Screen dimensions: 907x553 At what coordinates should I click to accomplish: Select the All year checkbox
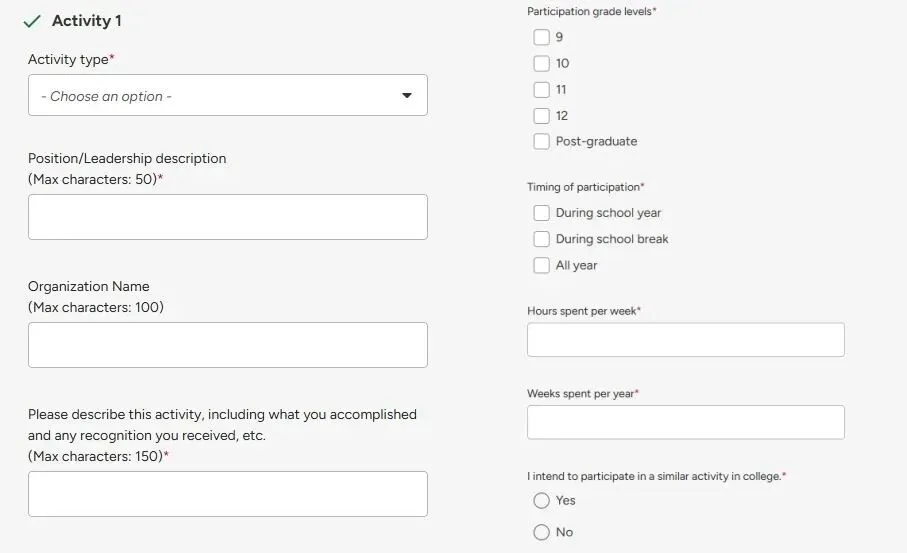(541, 265)
